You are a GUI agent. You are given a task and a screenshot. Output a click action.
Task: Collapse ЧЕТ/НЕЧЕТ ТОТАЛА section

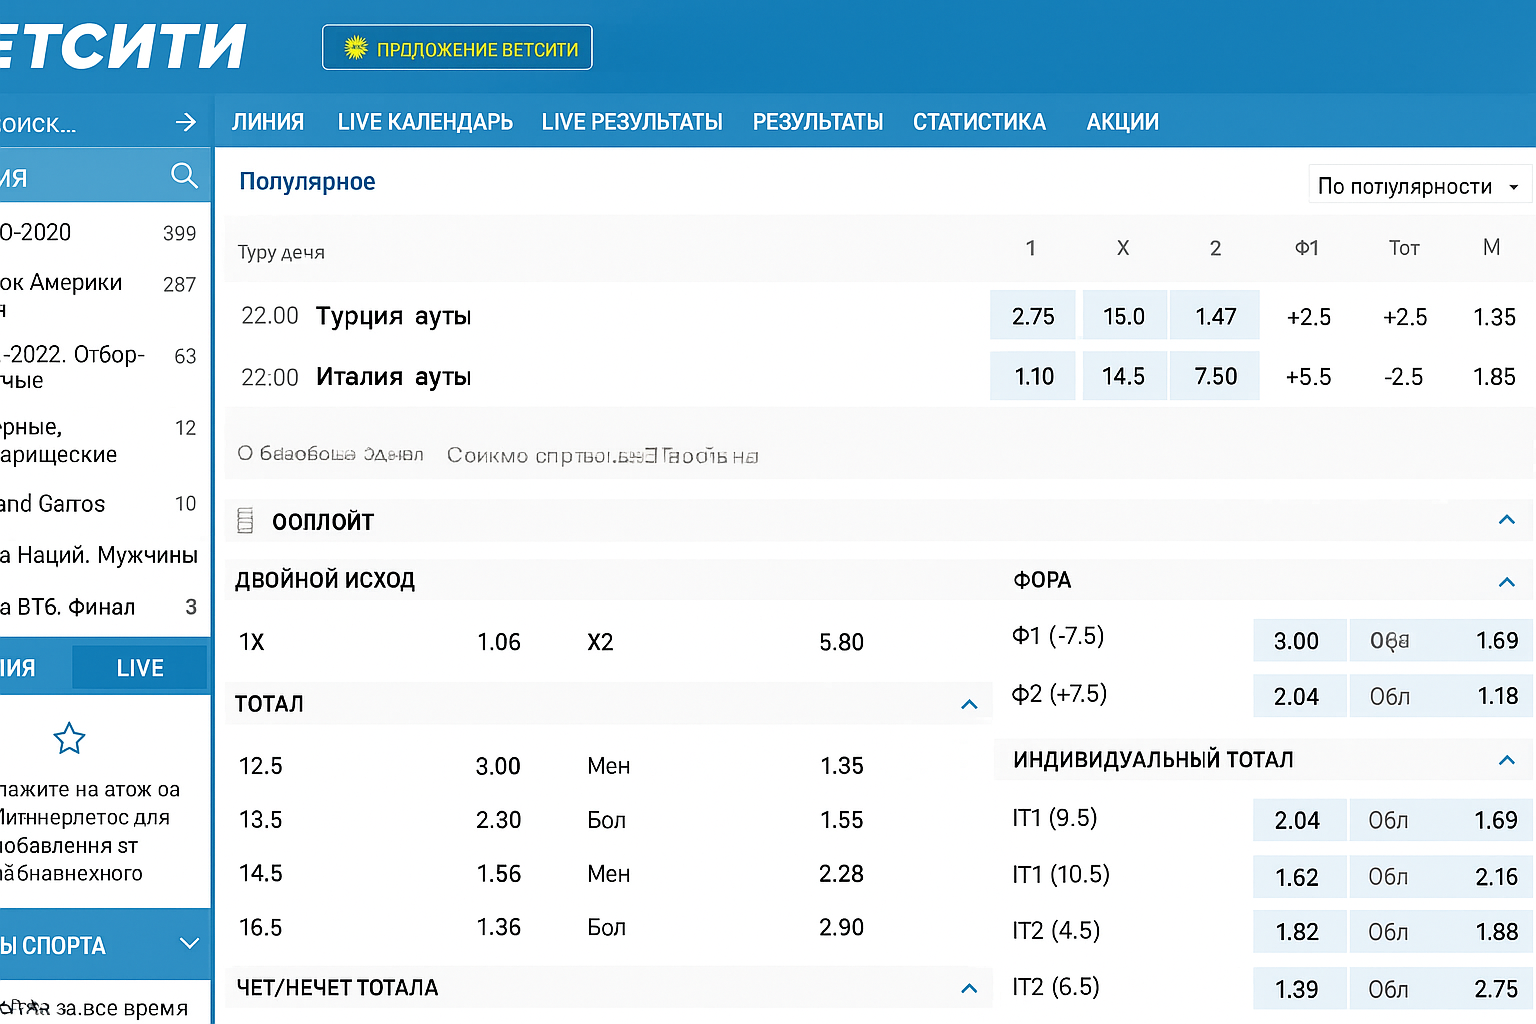point(968,989)
